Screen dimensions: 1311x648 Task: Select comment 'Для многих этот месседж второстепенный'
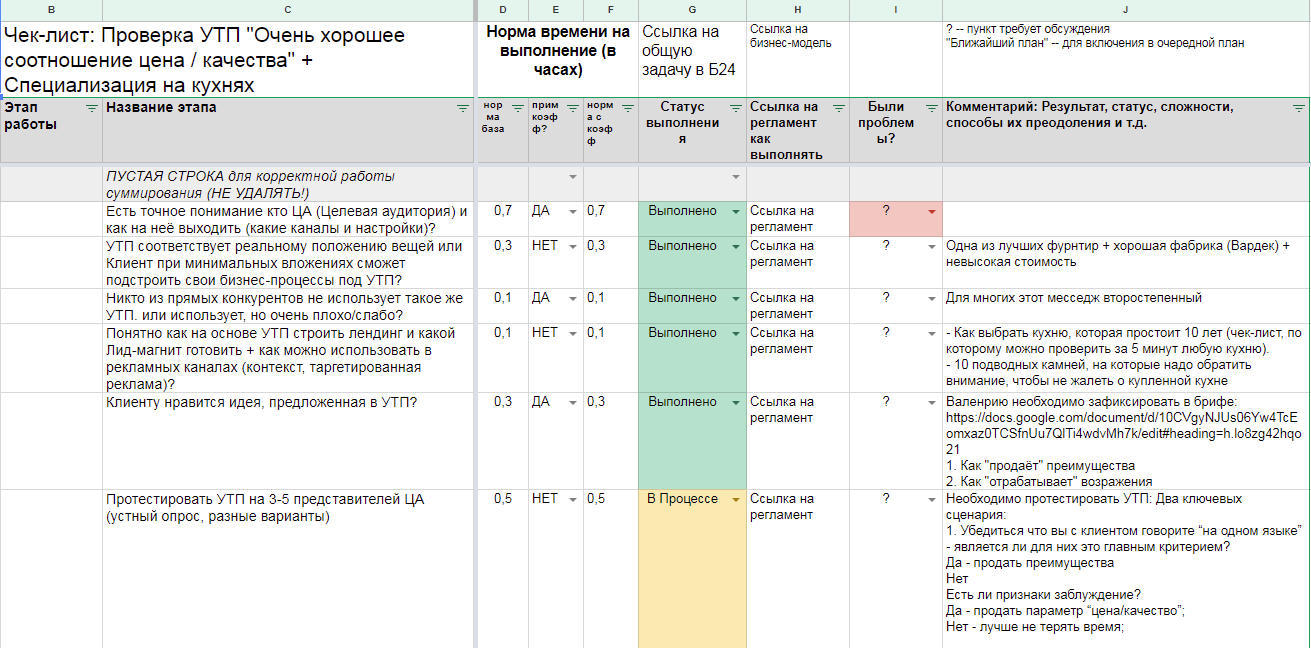point(1126,306)
